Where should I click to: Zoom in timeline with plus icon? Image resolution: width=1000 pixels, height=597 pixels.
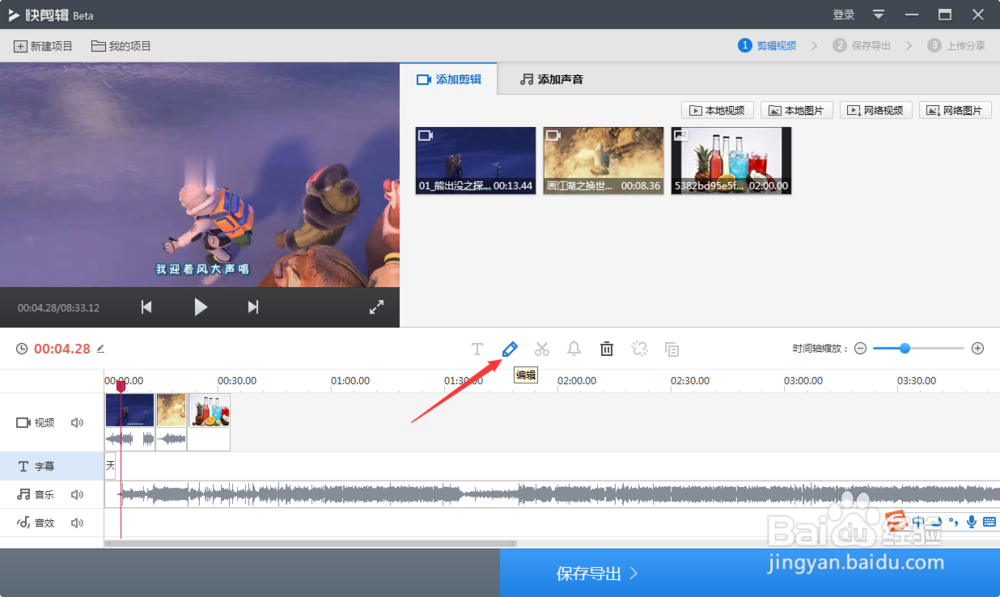coord(978,348)
